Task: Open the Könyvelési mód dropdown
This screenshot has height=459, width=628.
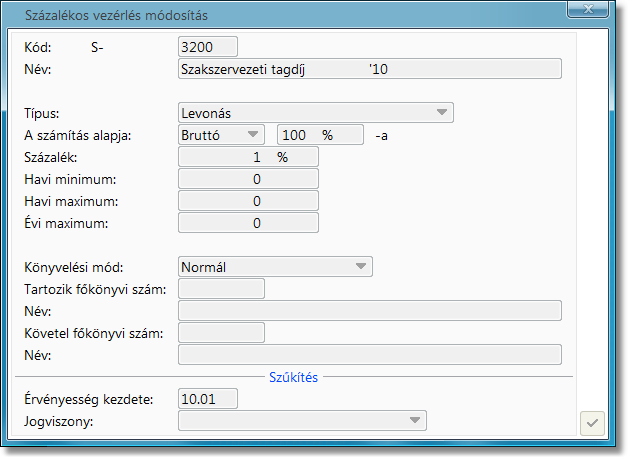Action: [x=275, y=267]
